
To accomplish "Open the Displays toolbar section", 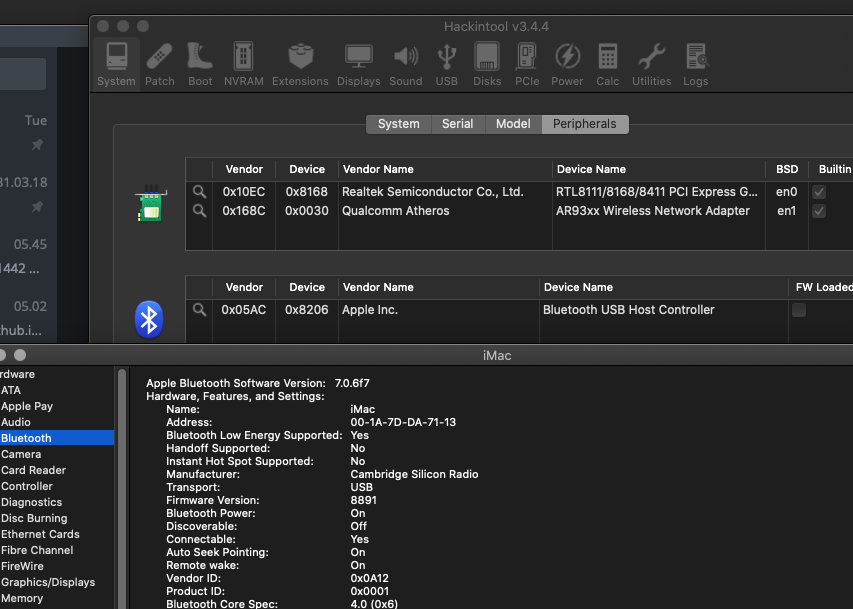I will tap(358, 64).
